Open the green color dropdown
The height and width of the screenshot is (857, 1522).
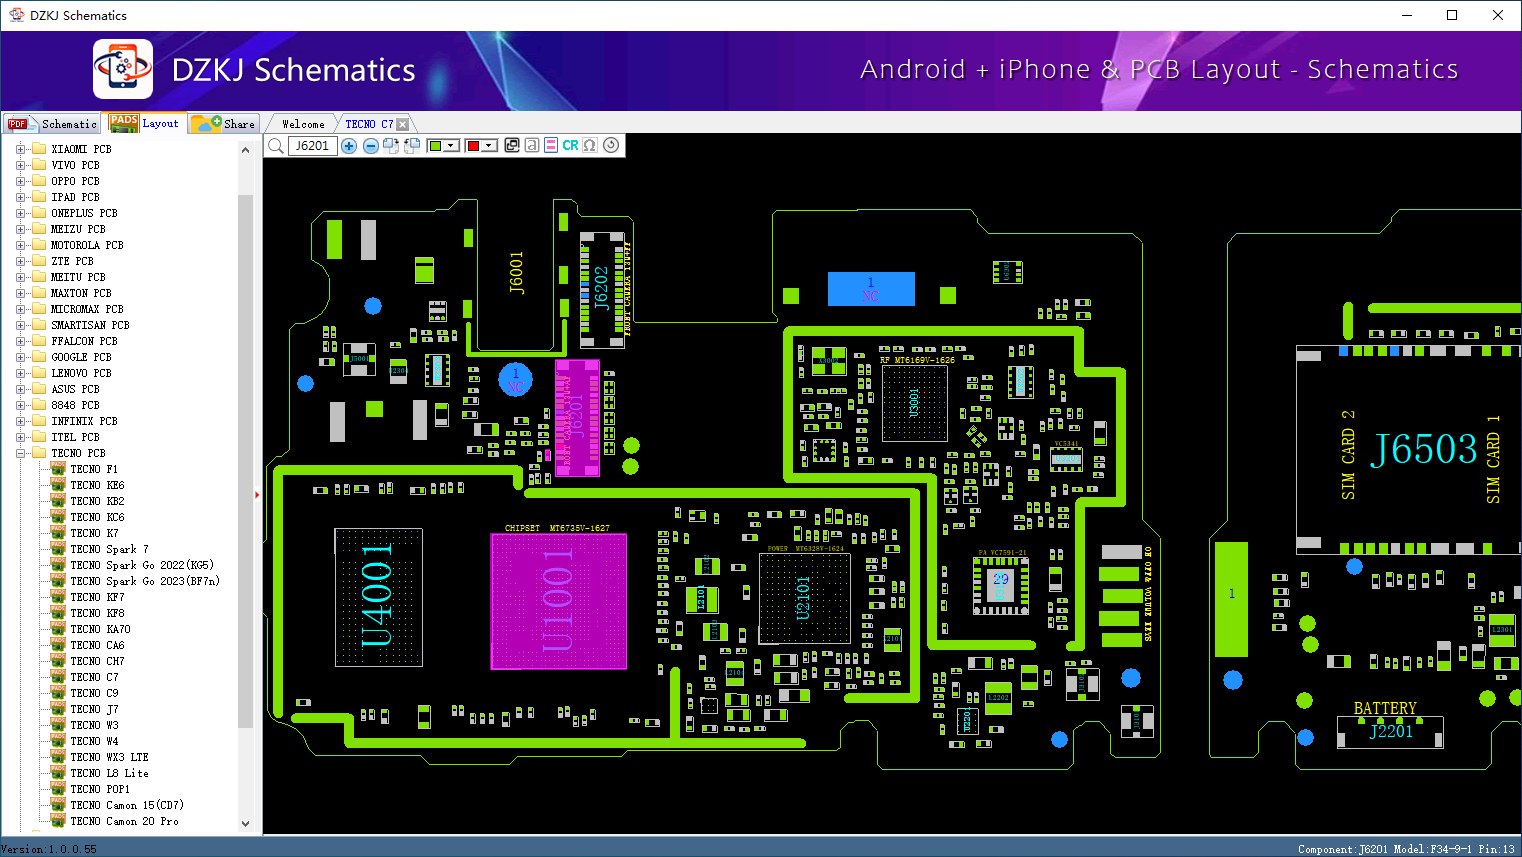pyautogui.click(x=451, y=146)
